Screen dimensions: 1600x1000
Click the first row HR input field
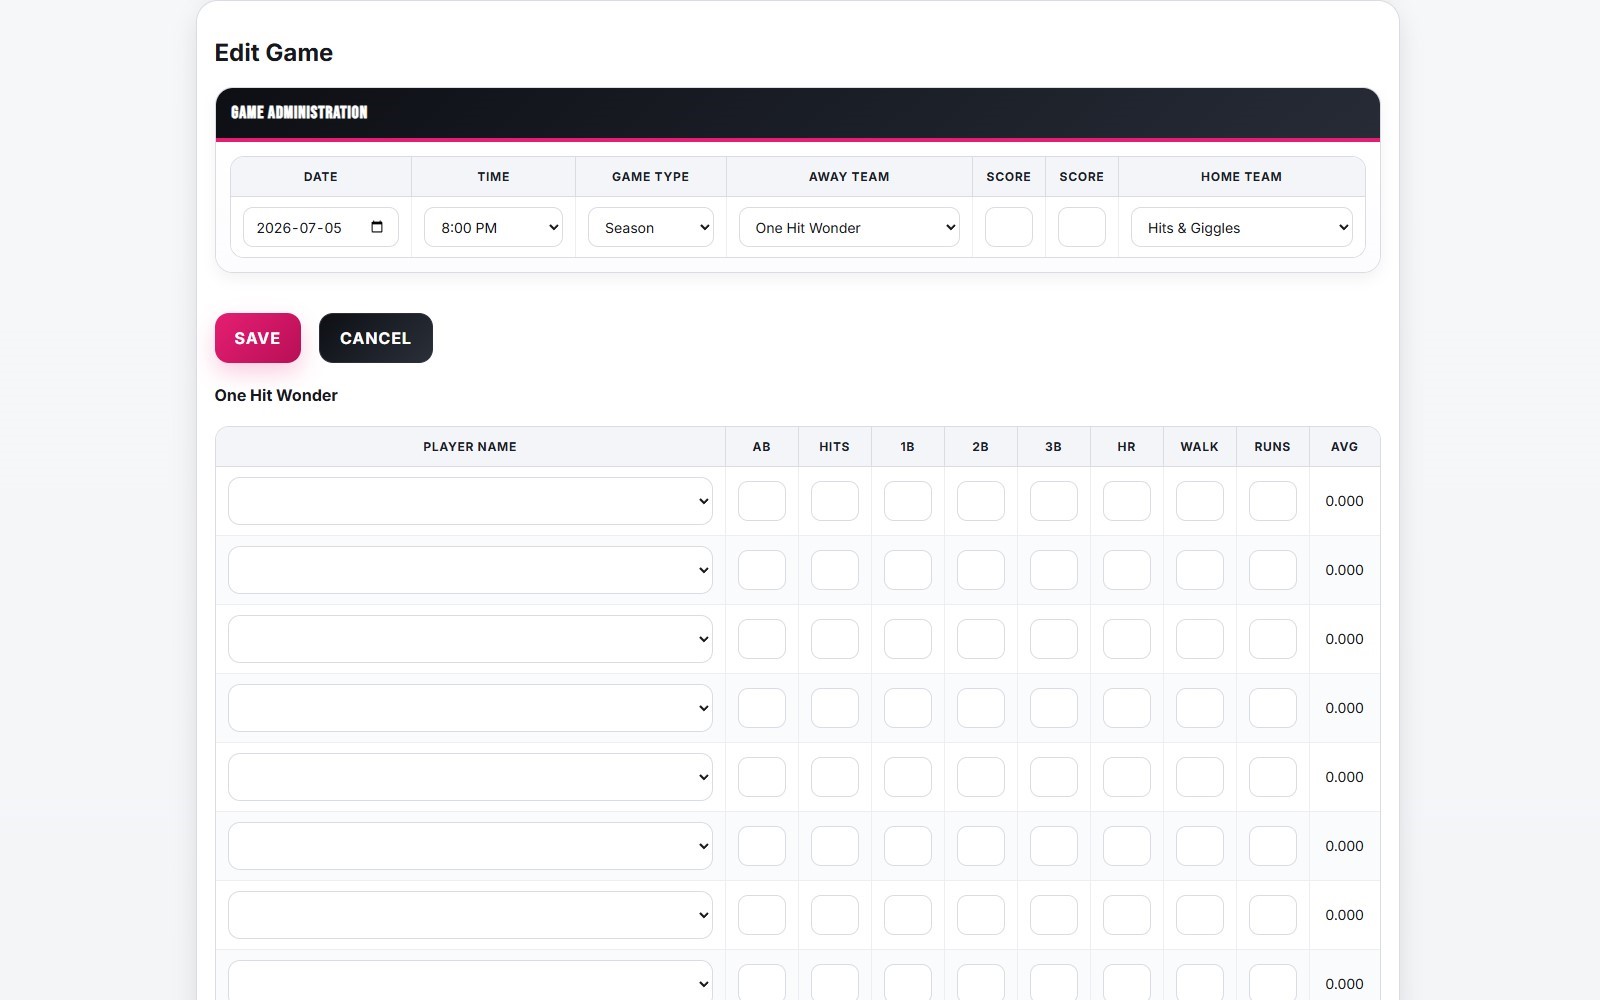click(1127, 501)
